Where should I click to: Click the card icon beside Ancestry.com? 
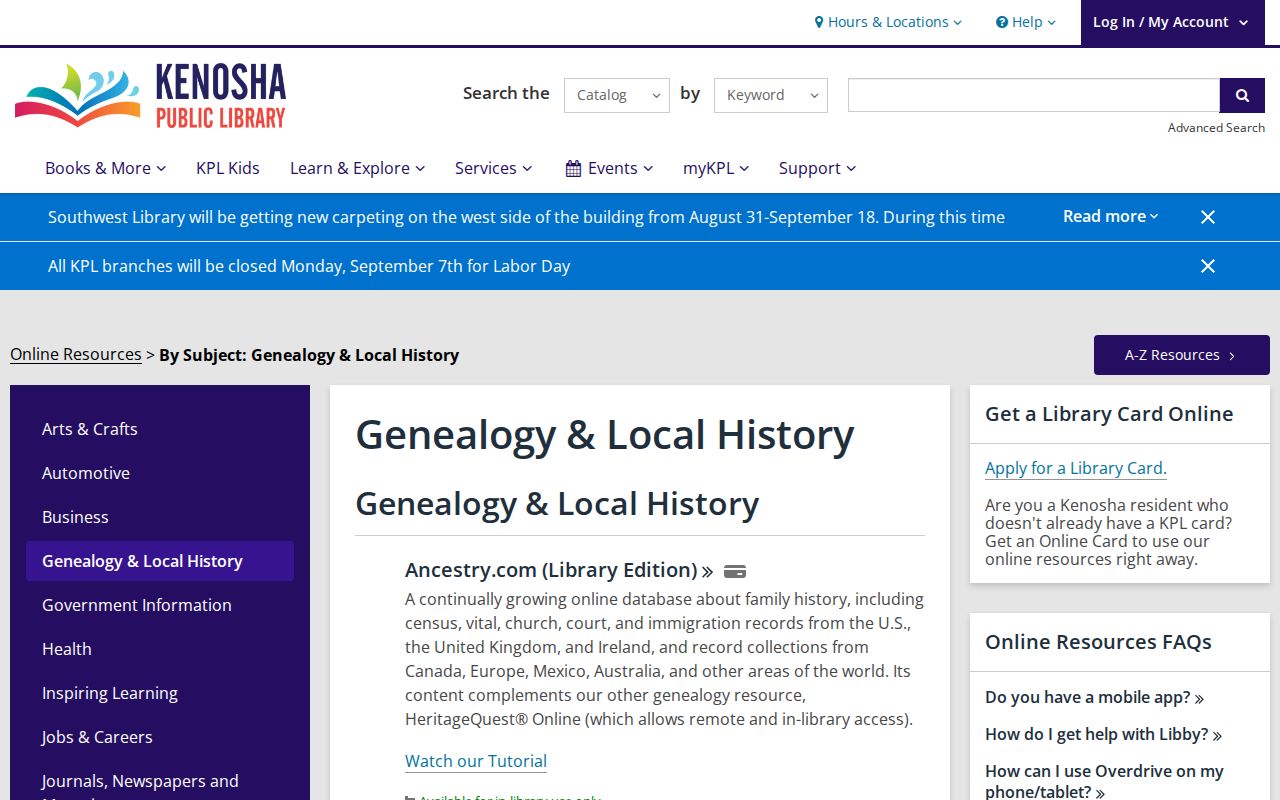click(735, 571)
